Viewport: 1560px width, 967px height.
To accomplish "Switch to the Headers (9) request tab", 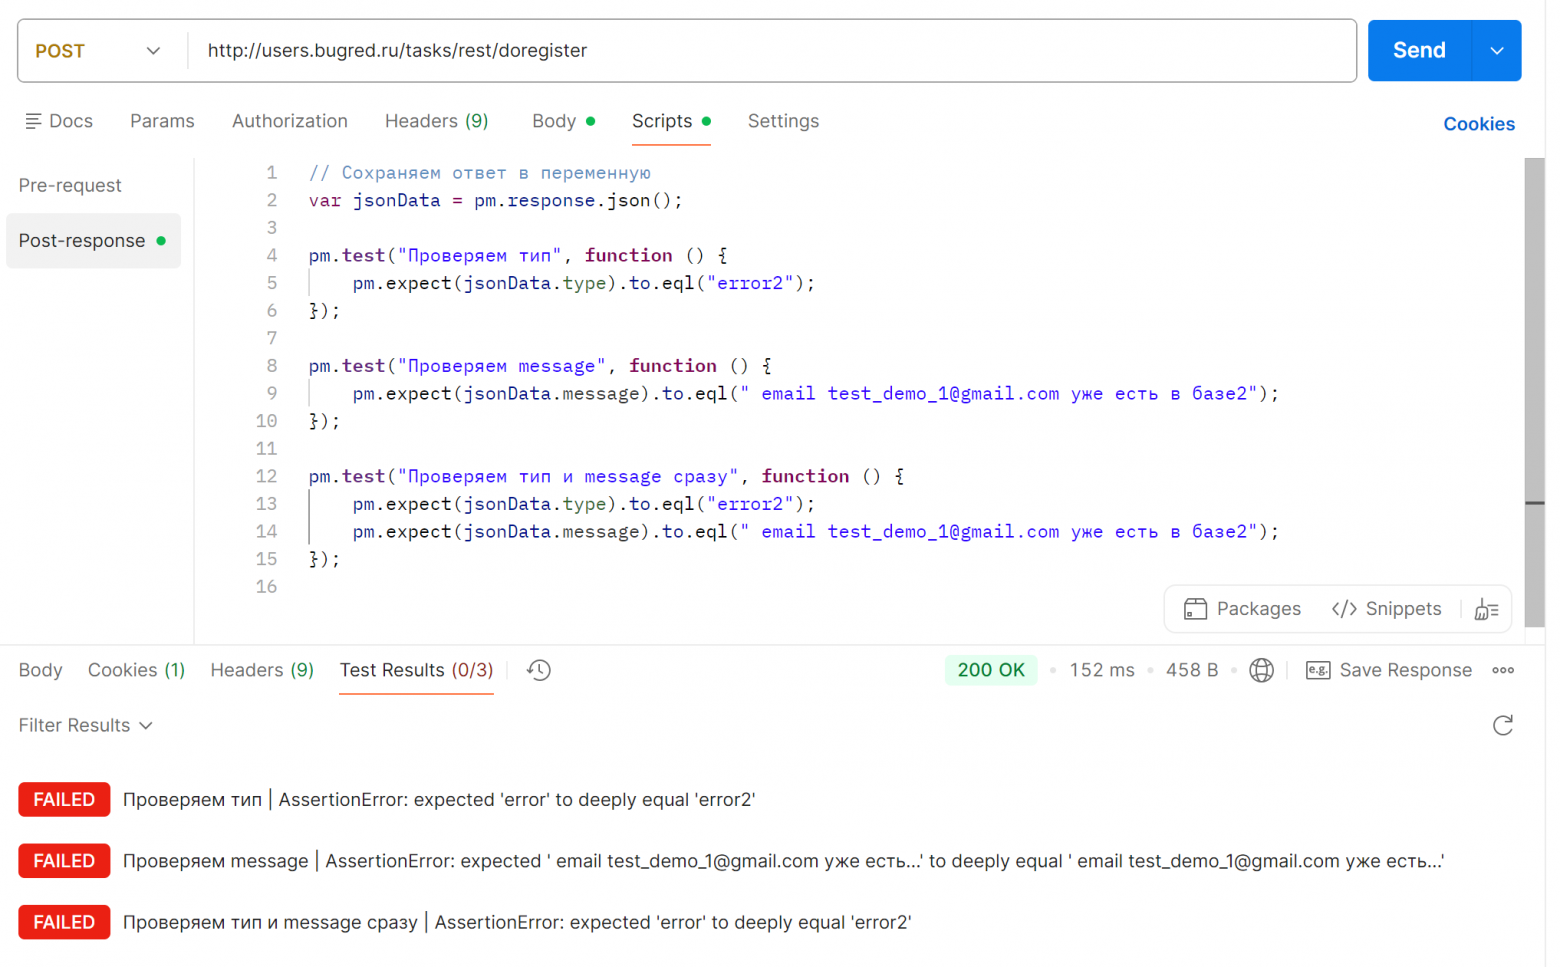I will pos(436,121).
